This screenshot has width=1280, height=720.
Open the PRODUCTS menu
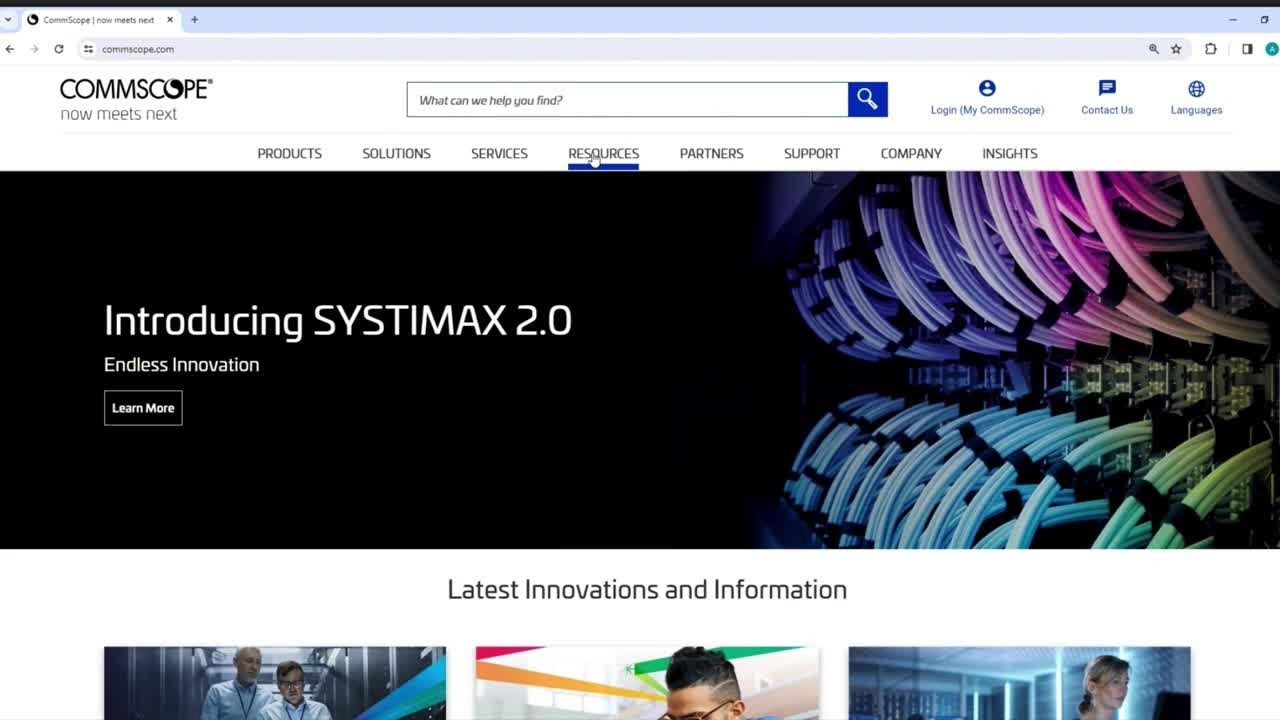(289, 153)
